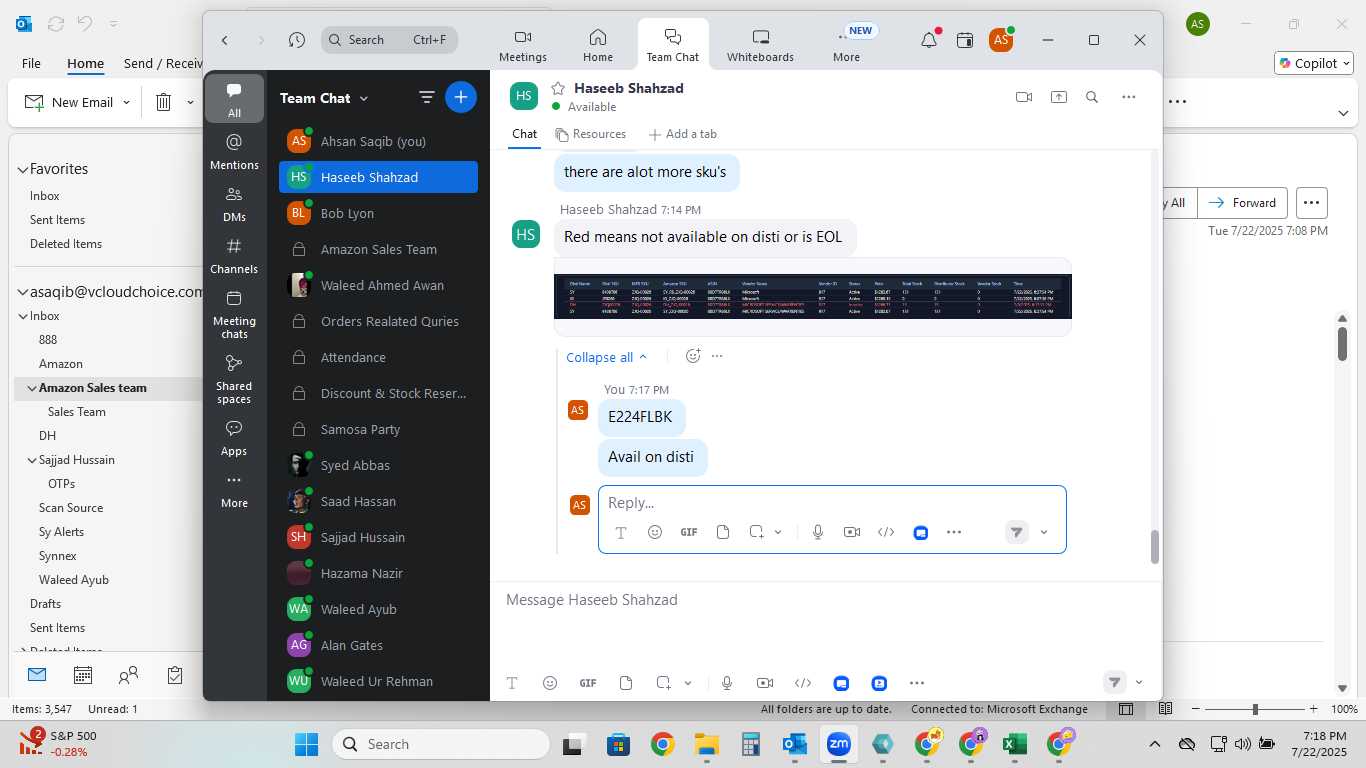Screen dimensions: 1366x768
Task: Send the reply message
Action: [1017, 532]
